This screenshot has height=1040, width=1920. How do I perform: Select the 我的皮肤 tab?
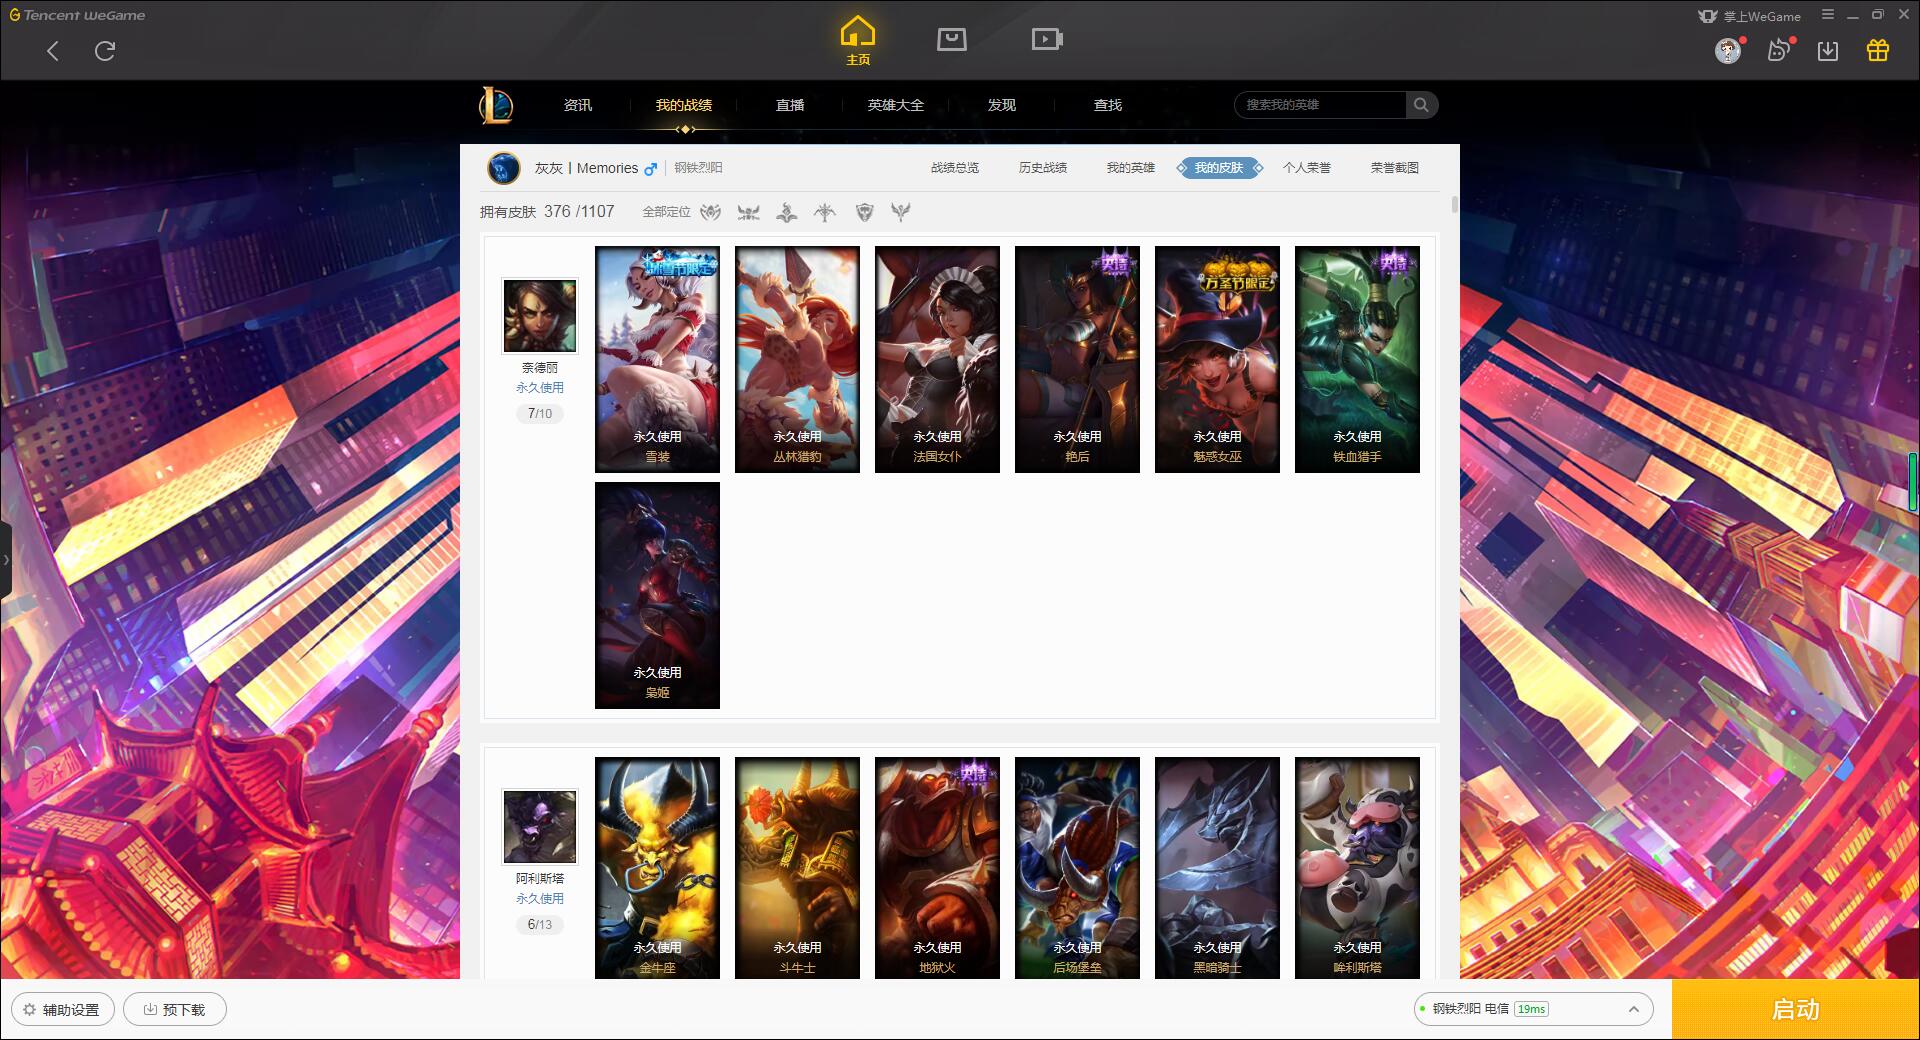coord(1219,168)
